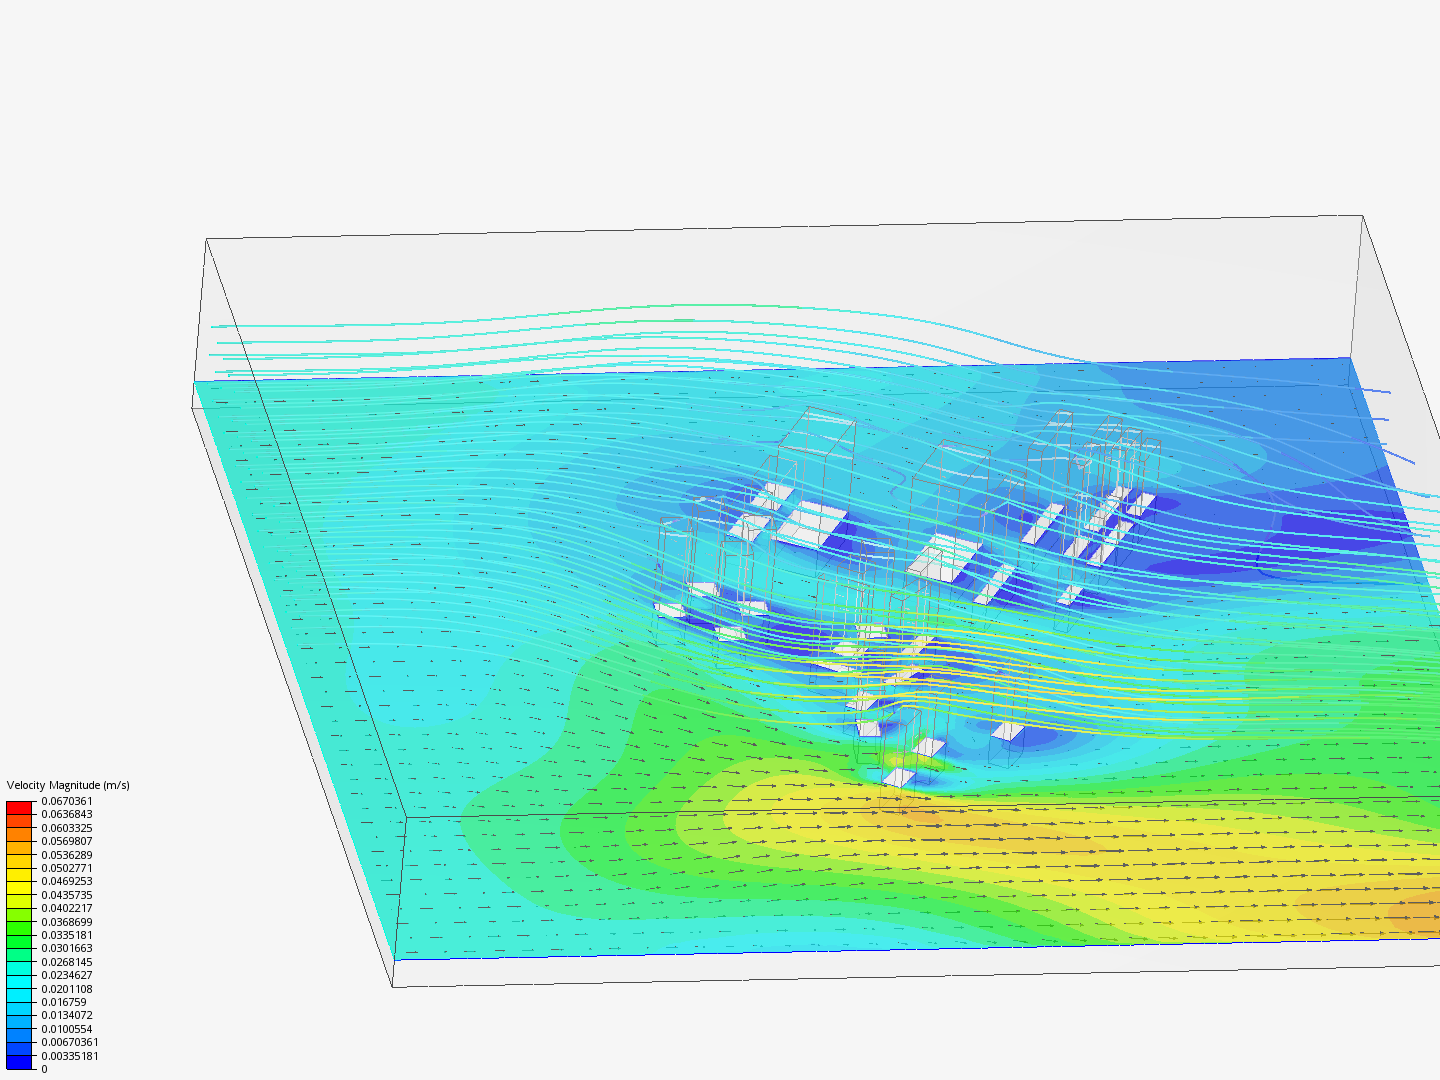This screenshot has width=1440, height=1080.
Task: Click the legend value label reading 0
Action: (x=44, y=1069)
